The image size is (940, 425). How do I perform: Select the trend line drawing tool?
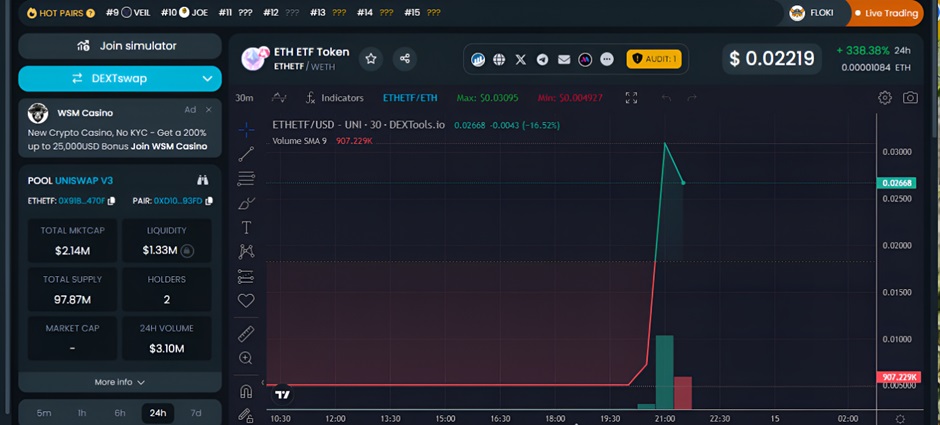point(246,154)
